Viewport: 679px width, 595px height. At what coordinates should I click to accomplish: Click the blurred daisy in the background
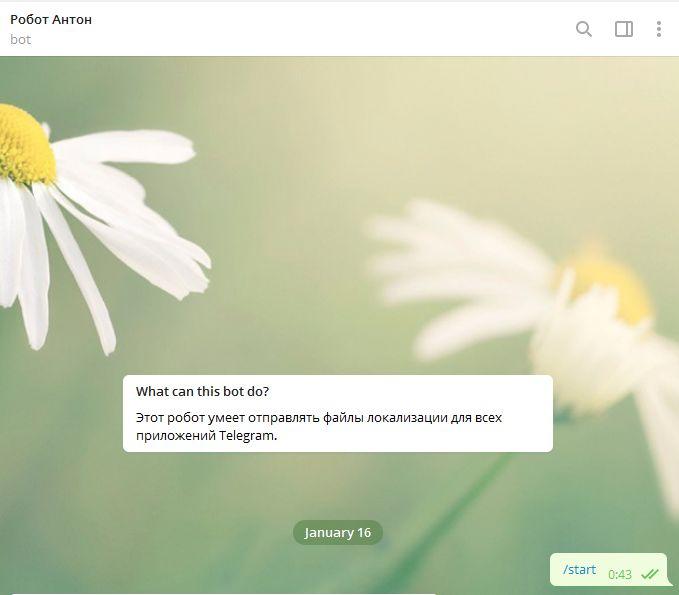pos(590,300)
